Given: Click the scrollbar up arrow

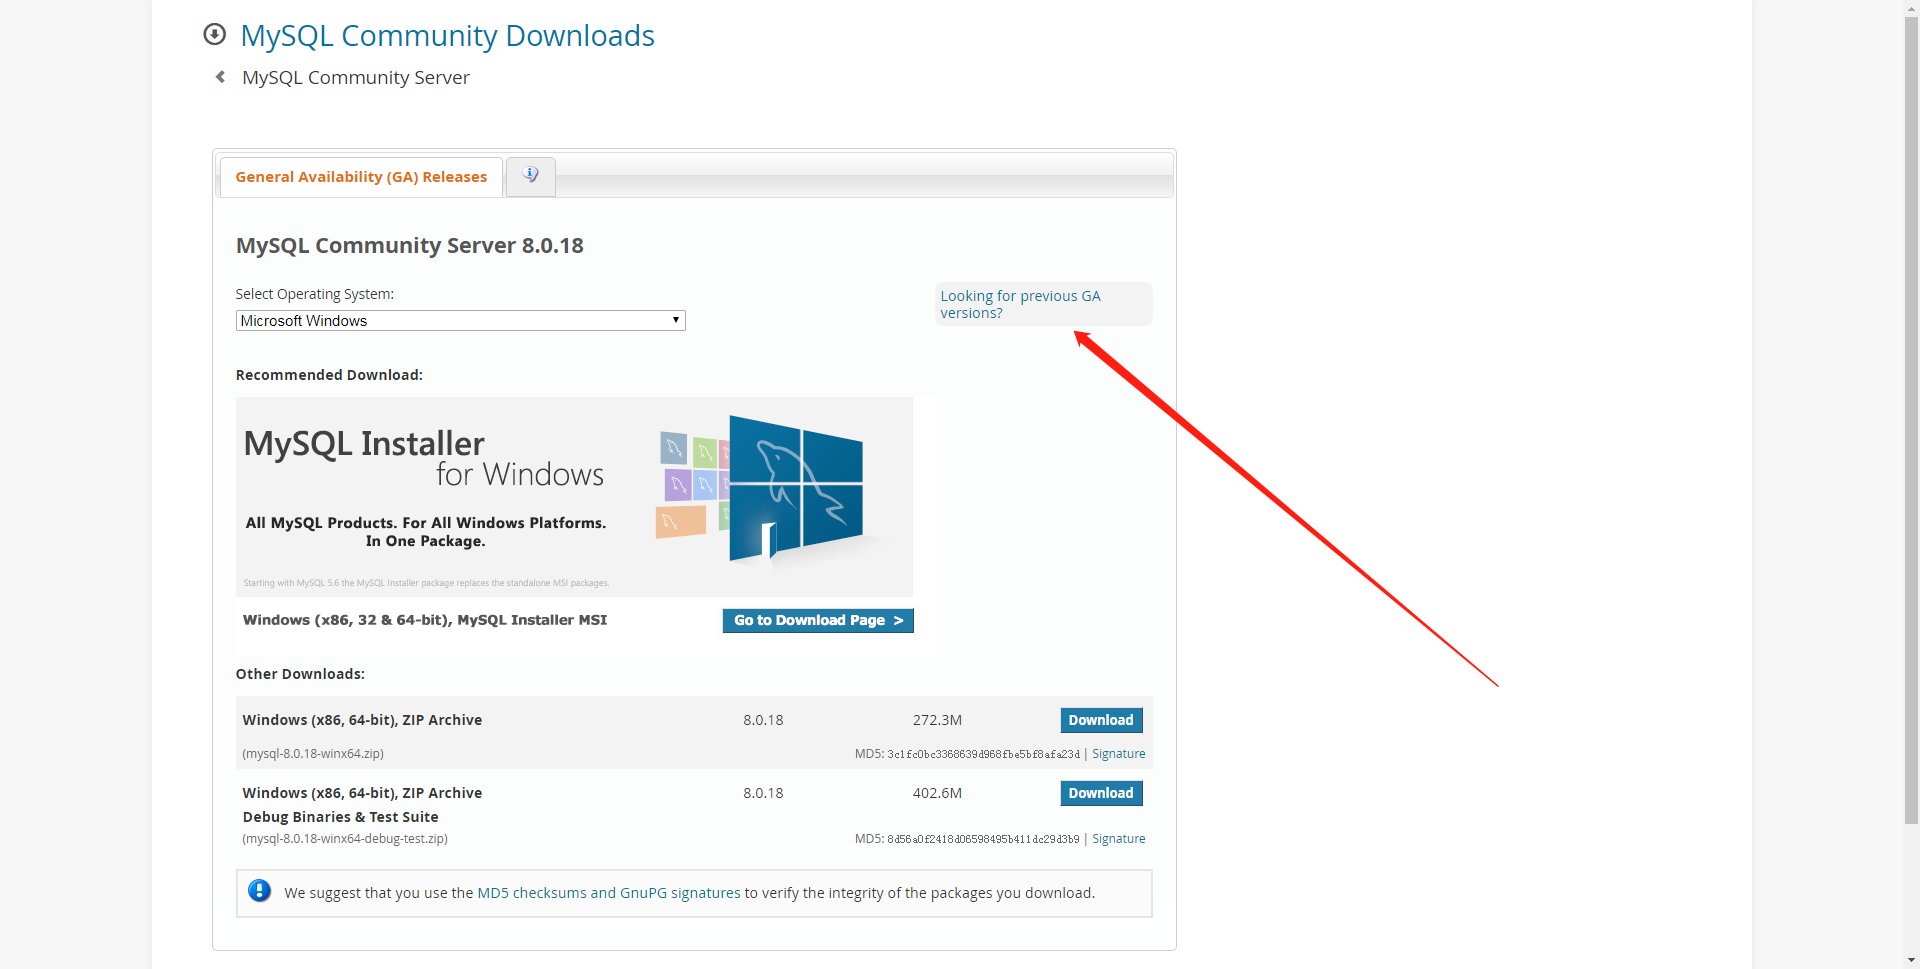Looking at the screenshot, I should [x=1911, y=7].
